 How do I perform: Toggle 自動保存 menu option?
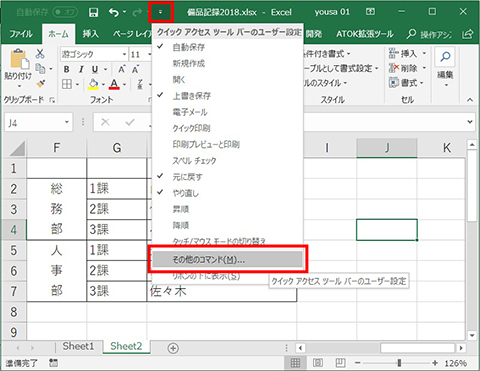[x=227, y=47]
